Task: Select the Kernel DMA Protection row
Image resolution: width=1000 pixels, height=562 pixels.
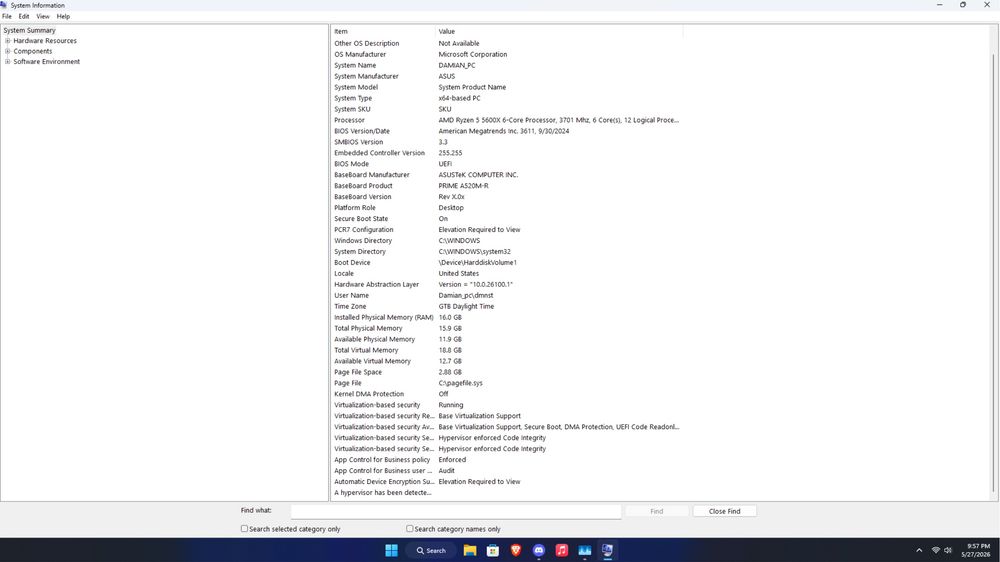Action: 507,394
